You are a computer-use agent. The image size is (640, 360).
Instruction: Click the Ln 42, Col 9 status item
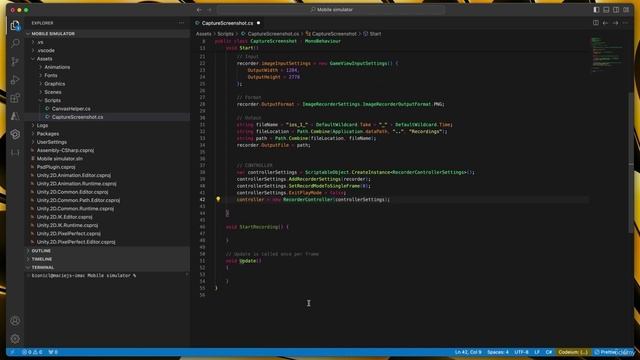(x=468, y=352)
